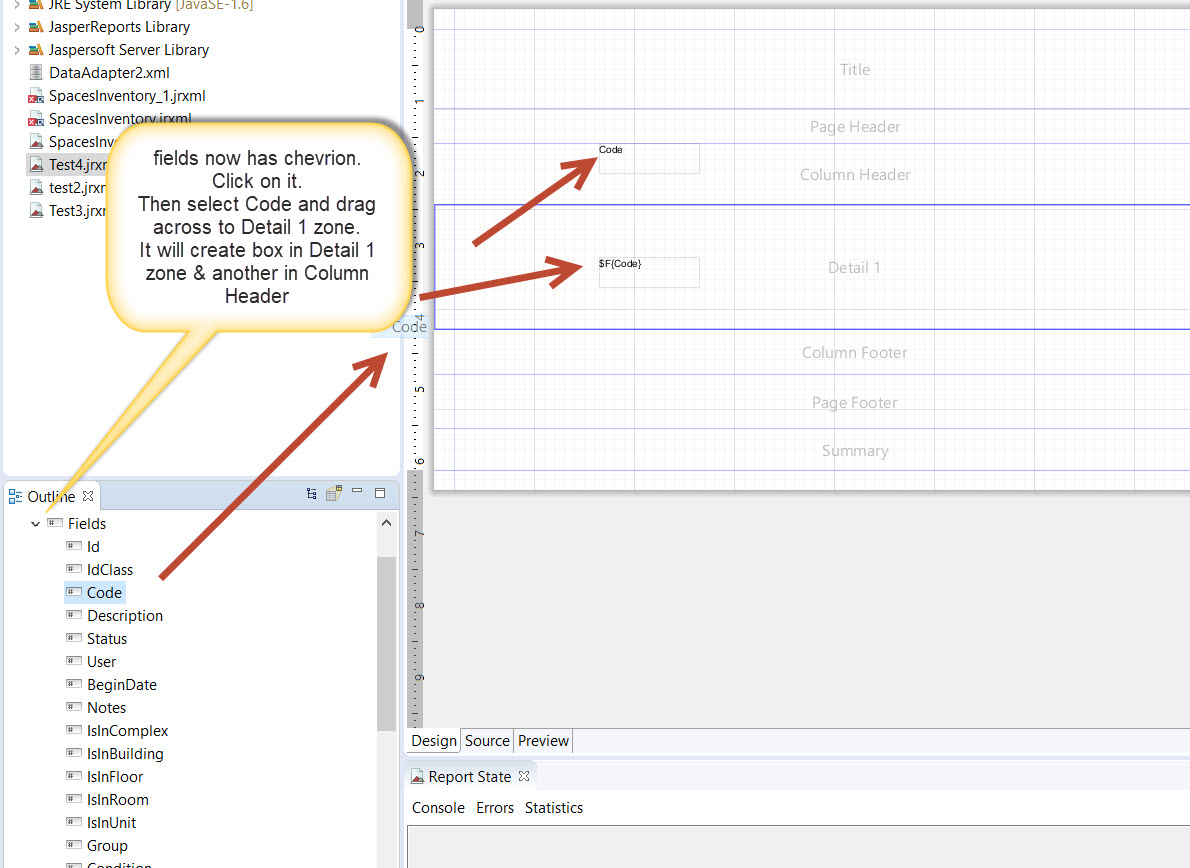
Task: Click the DataAdapter2.xml file icon
Action: click(36, 73)
